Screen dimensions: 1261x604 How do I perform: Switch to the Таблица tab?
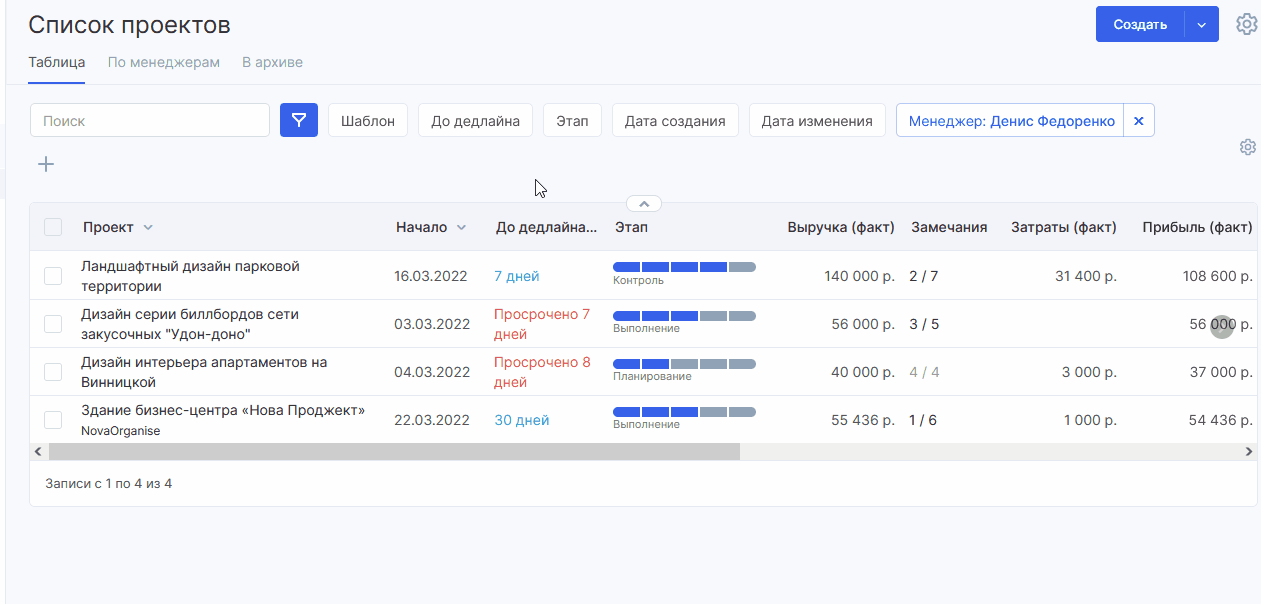tap(56, 62)
